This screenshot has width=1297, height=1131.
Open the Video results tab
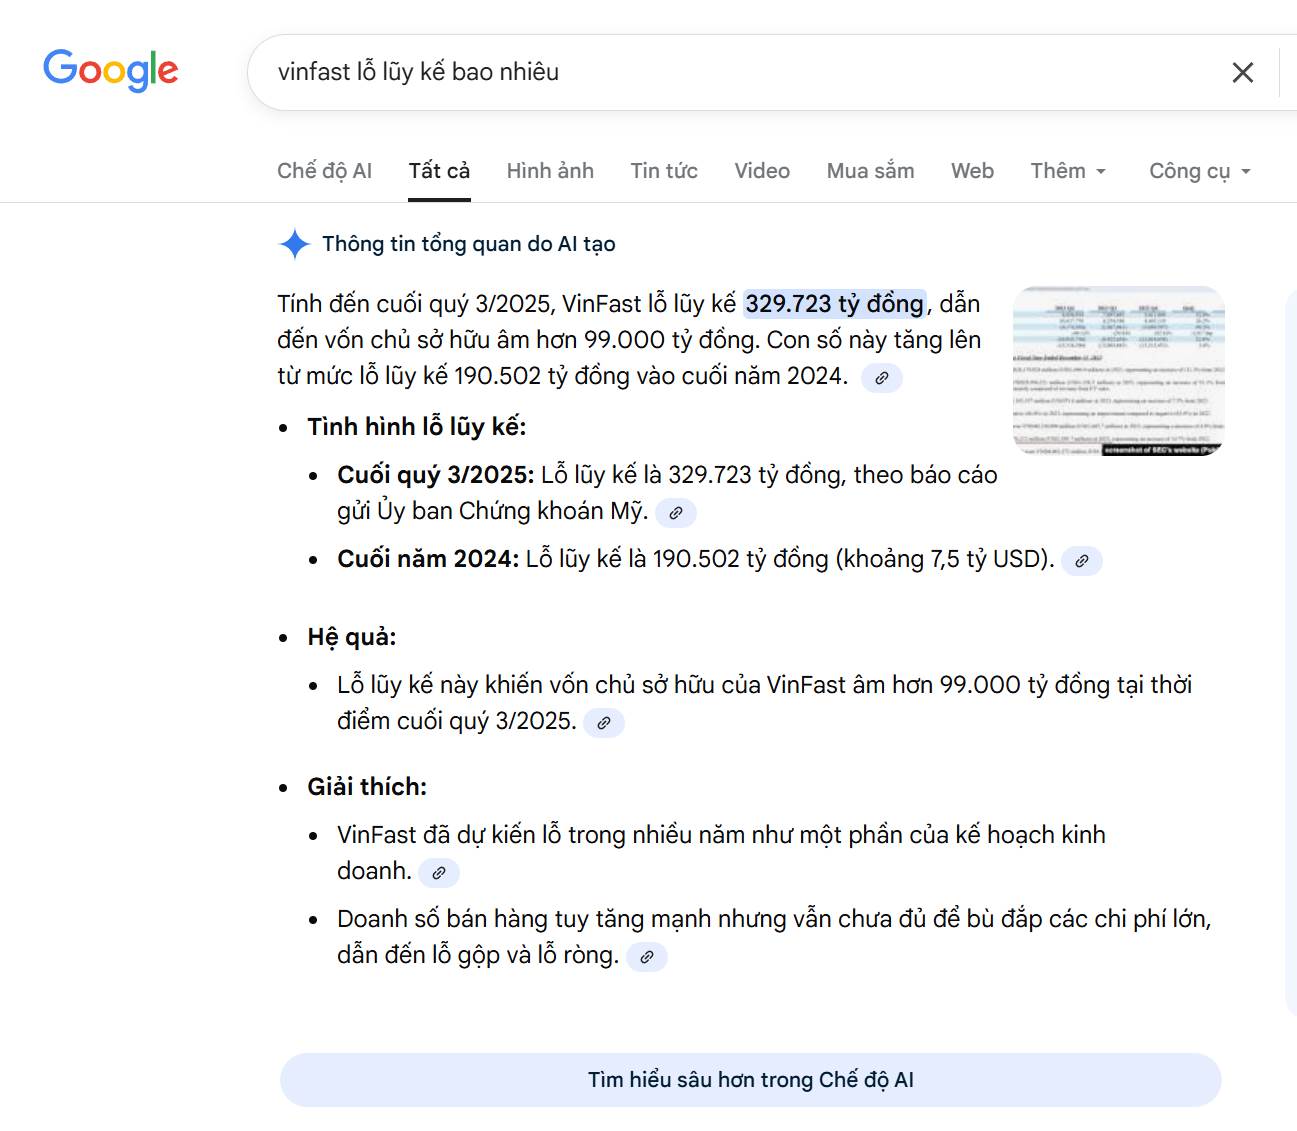762,171
